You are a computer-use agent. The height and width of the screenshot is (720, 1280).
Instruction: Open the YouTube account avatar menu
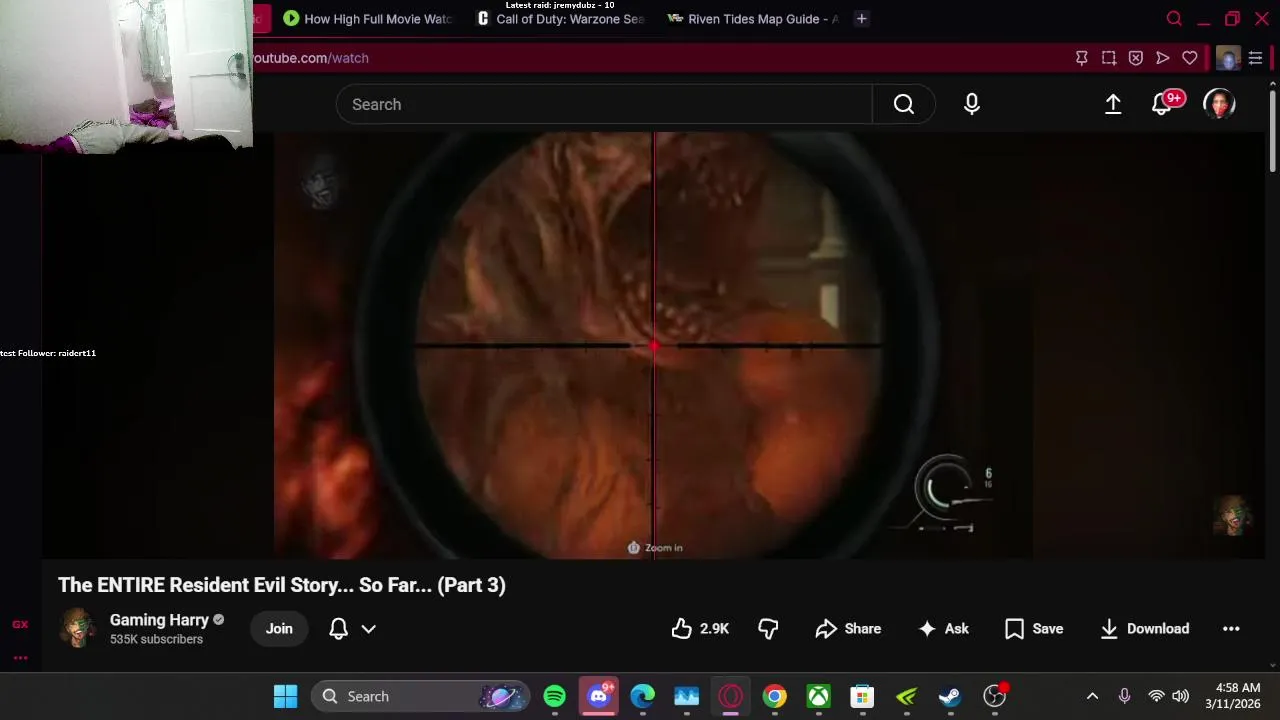pyautogui.click(x=1219, y=104)
